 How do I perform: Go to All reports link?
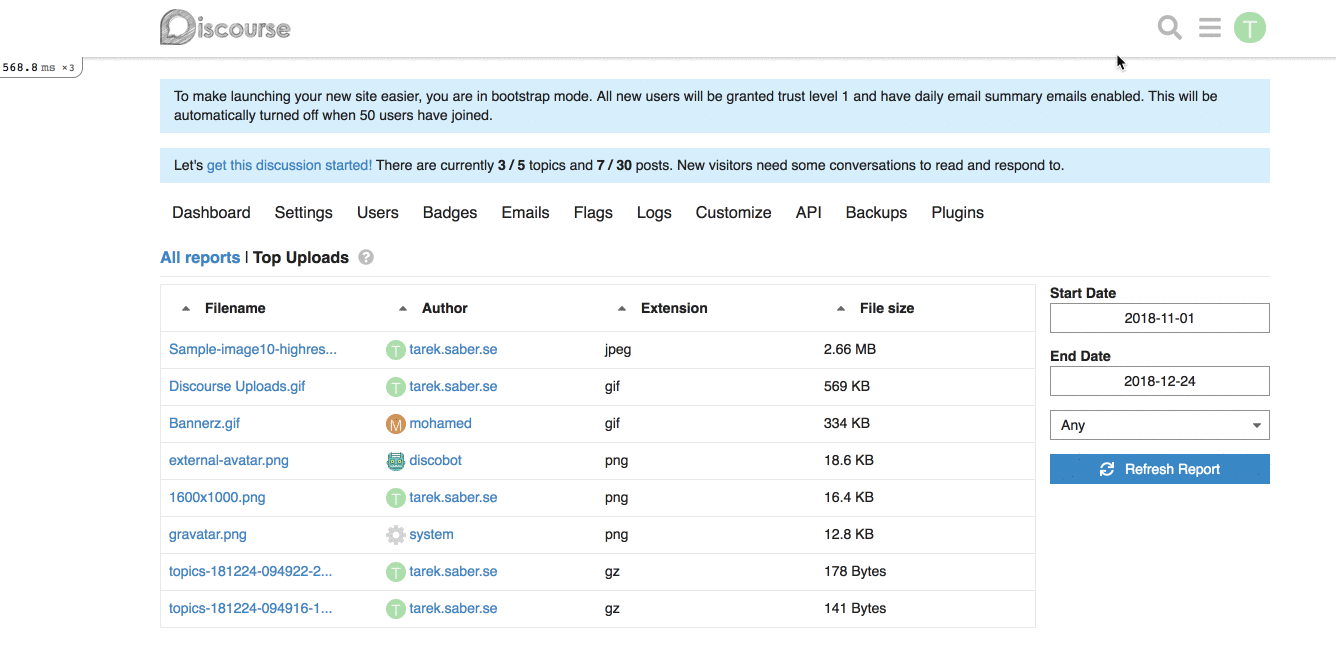click(x=200, y=257)
